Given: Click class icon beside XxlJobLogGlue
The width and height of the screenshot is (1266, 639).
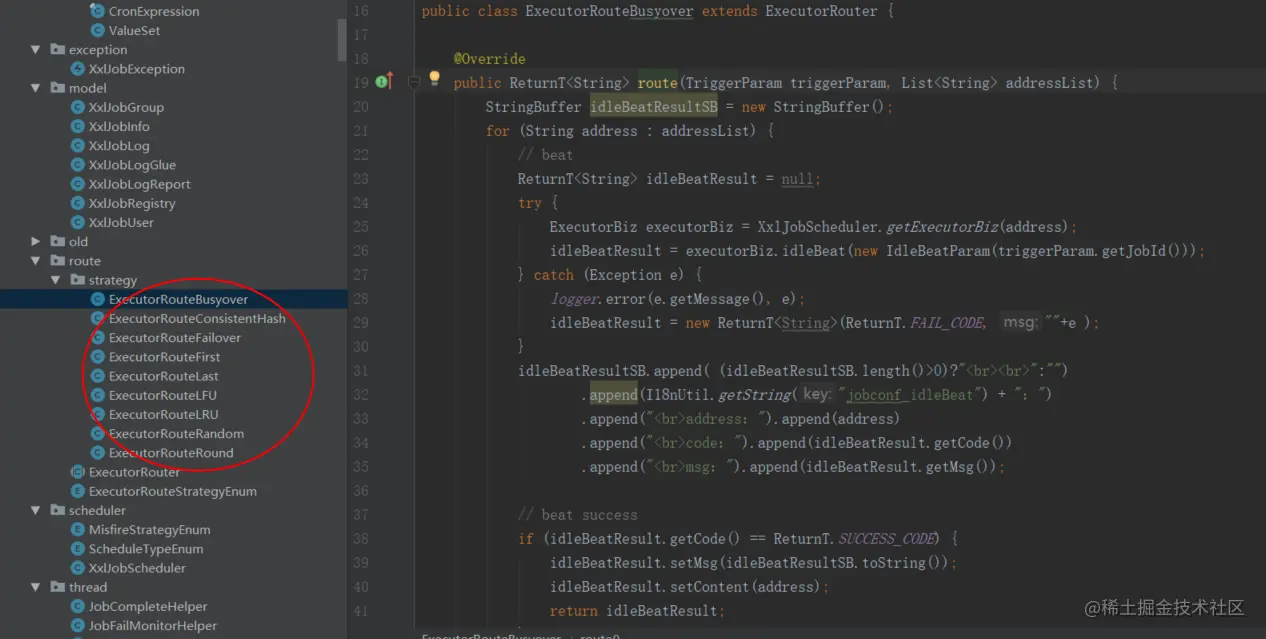Looking at the screenshot, I should [78, 165].
